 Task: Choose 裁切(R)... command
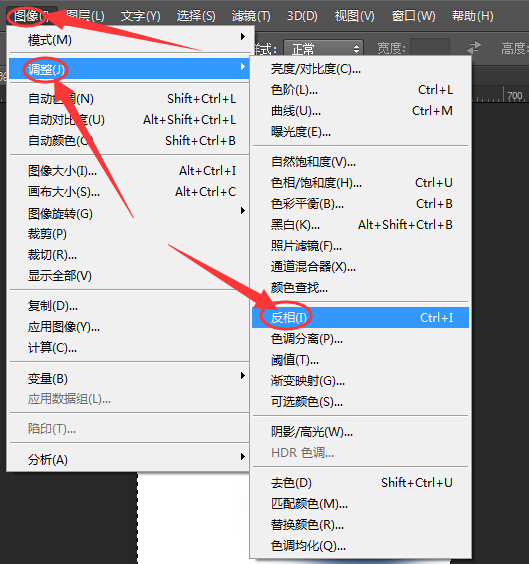129,255
